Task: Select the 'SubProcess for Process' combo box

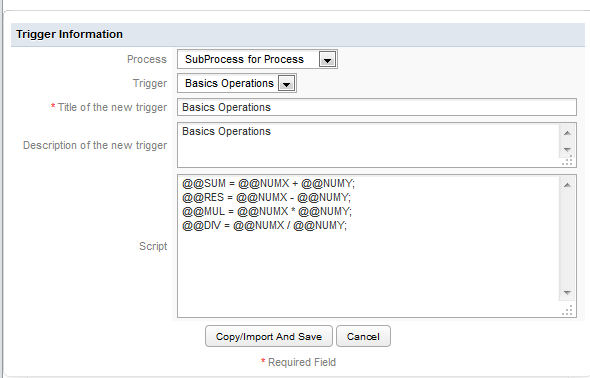Action: point(257,59)
